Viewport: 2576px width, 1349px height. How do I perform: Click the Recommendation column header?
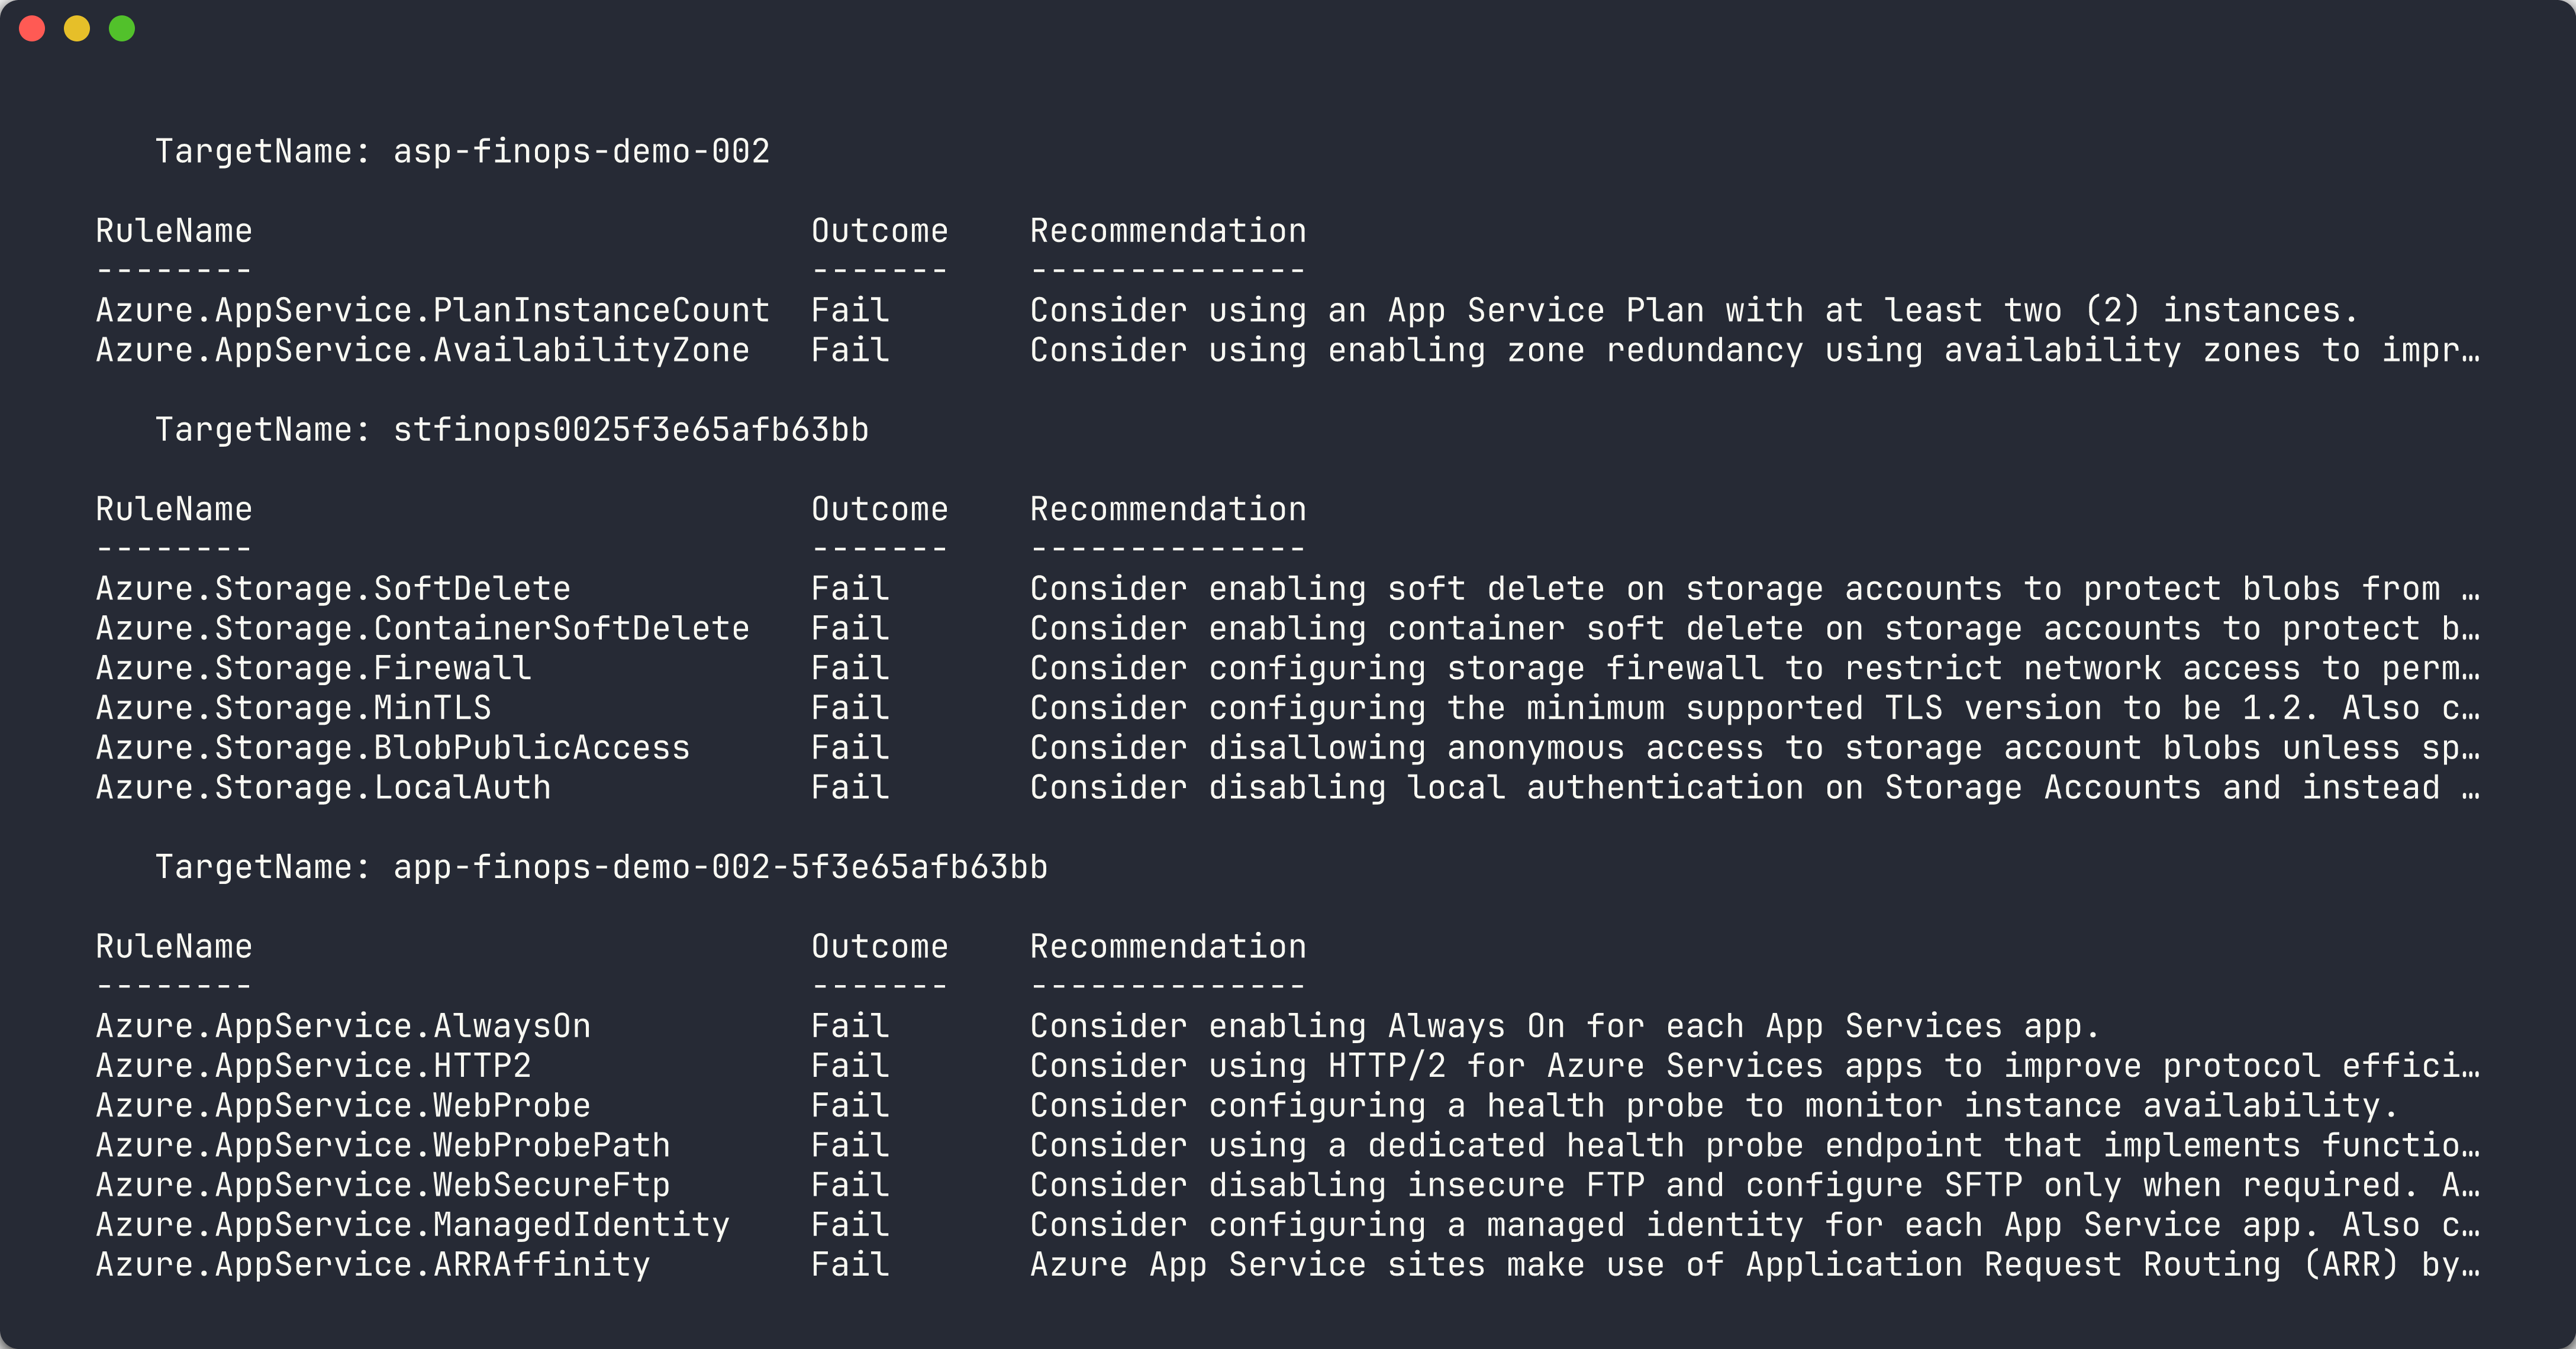(x=1168, y=230)
